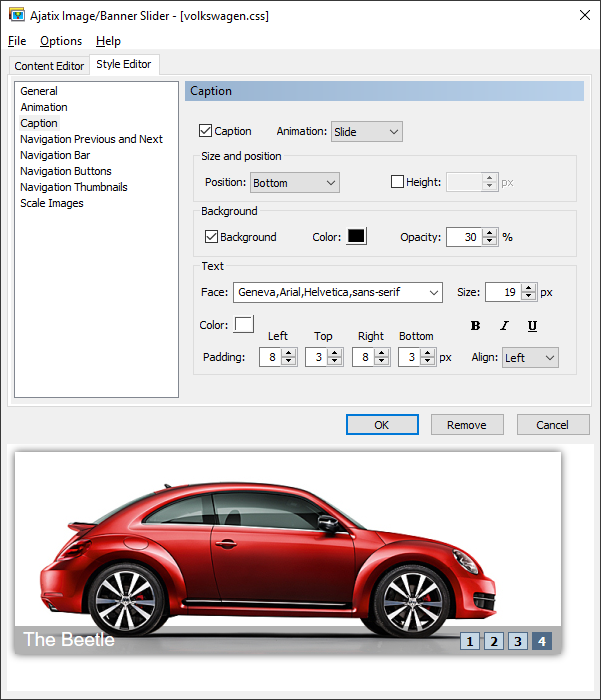Image resolution: width=601 pixels, height=700 pixels.
Task: Open the Animation dropdown set to Slide
Action: pos(367,132)
